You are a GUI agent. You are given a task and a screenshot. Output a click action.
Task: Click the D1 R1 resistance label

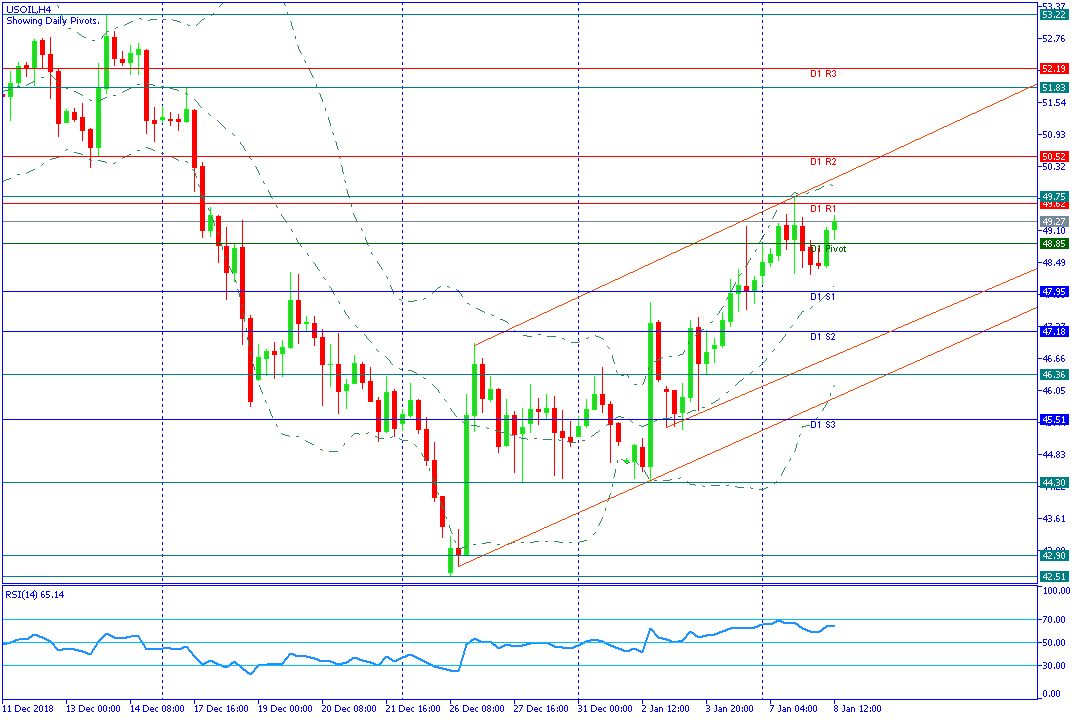(x=823, y=208)
